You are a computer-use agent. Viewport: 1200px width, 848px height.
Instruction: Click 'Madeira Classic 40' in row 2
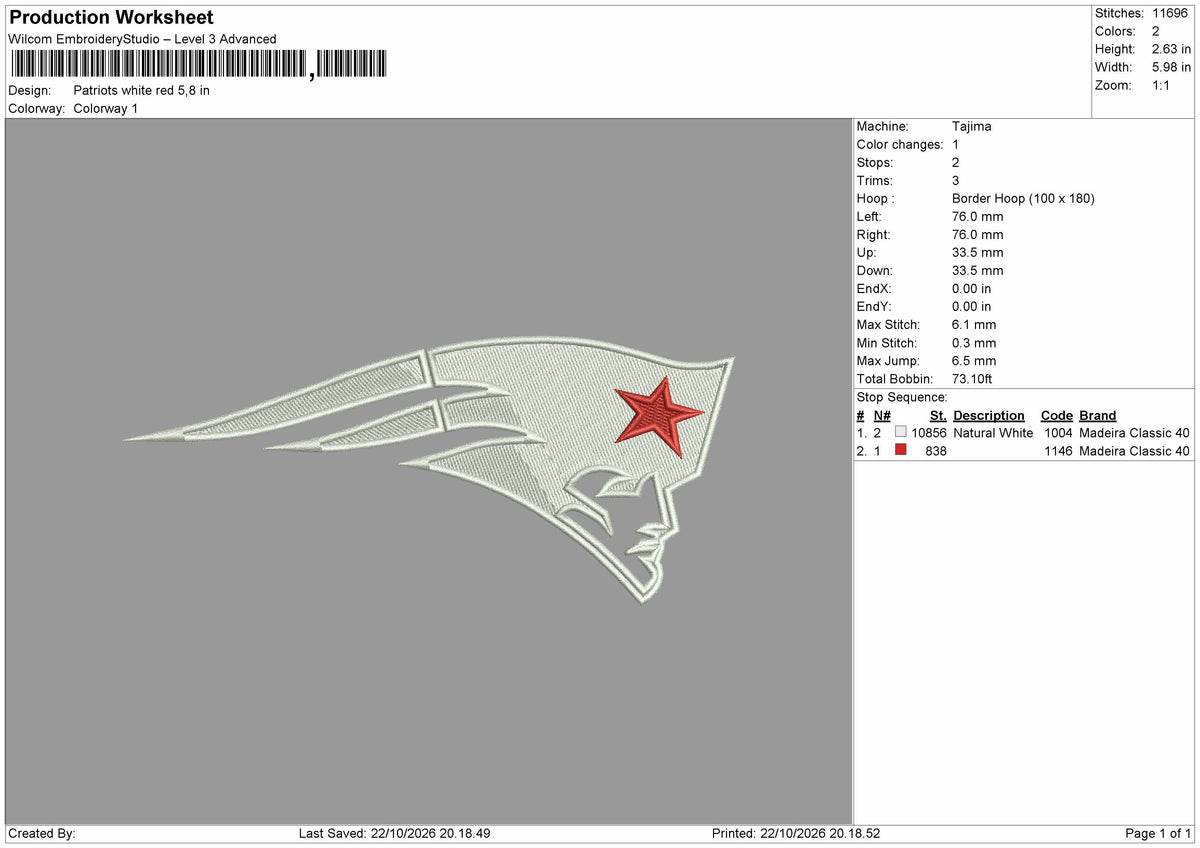[1135, 451]
